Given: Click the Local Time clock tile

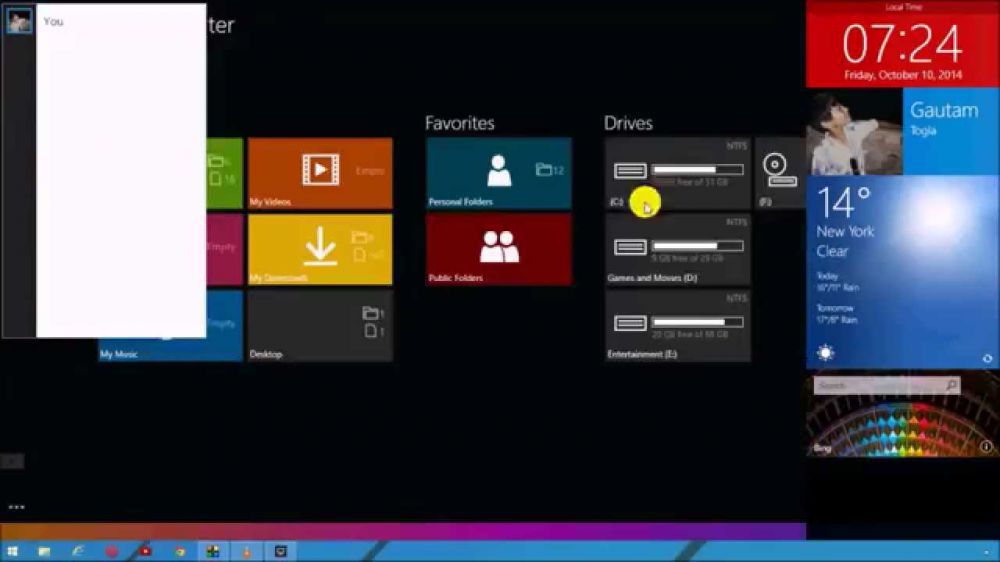Looking at the screenshot, I should pyautogui.click(x=902, y=44).
